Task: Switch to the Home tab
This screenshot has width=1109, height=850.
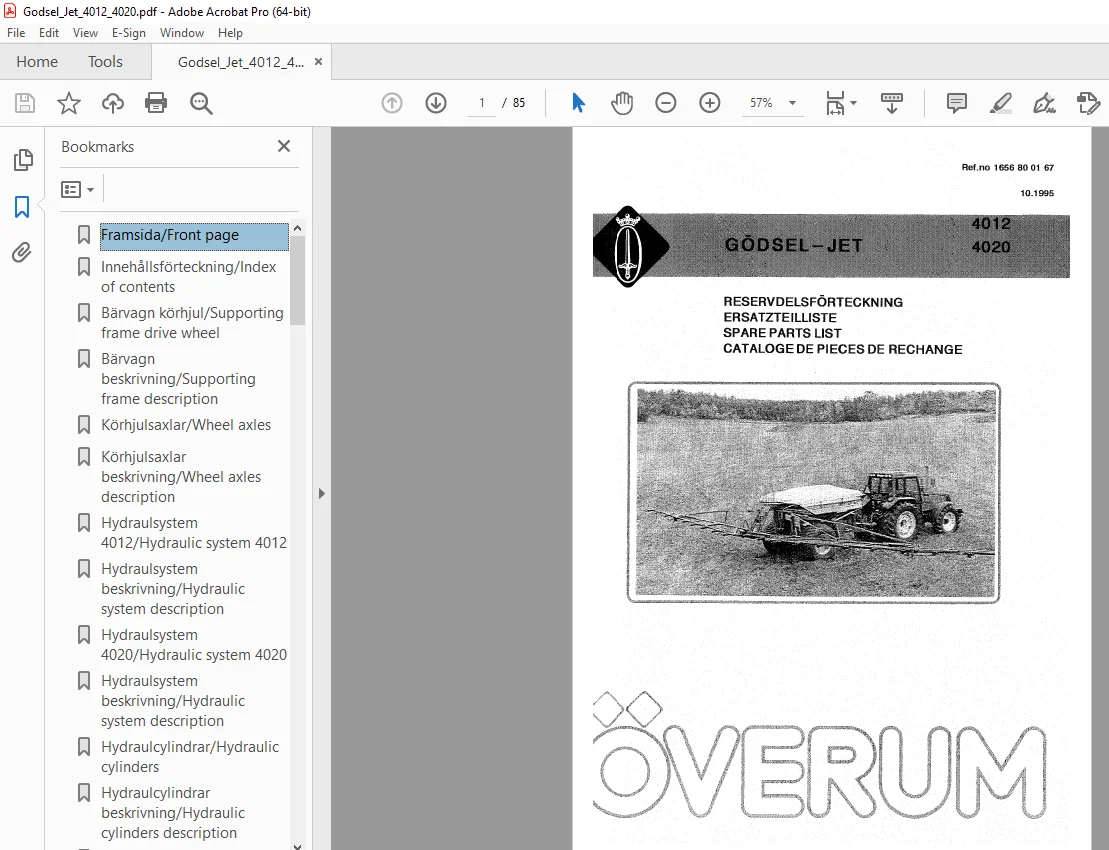Action: click(x=37, y=62)
